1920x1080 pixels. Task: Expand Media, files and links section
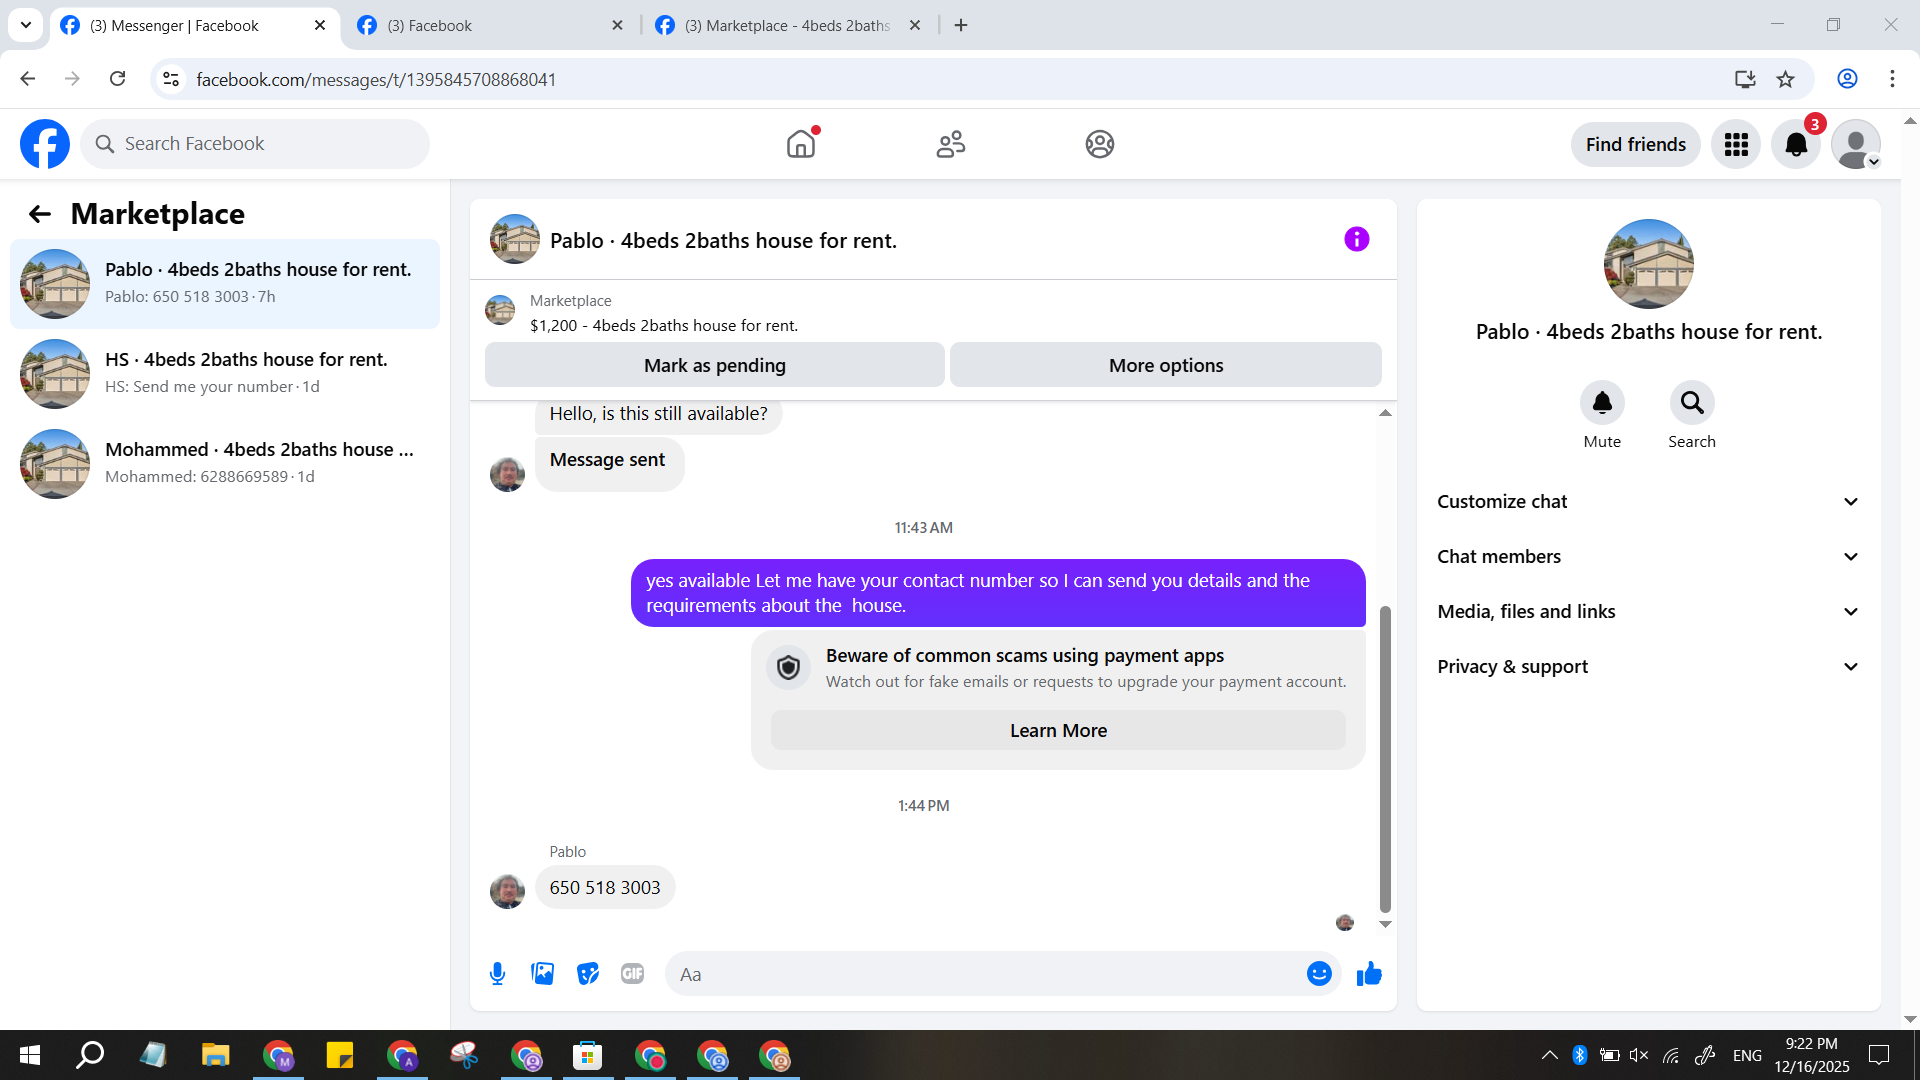click(x=1649, y=612)
